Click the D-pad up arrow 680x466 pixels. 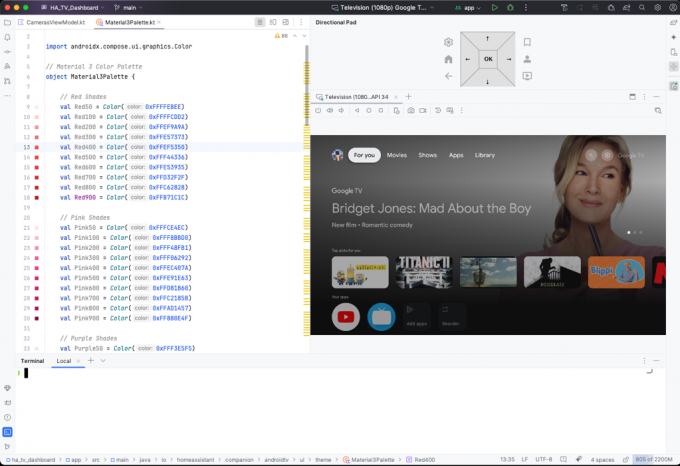(x=487, y=39)
